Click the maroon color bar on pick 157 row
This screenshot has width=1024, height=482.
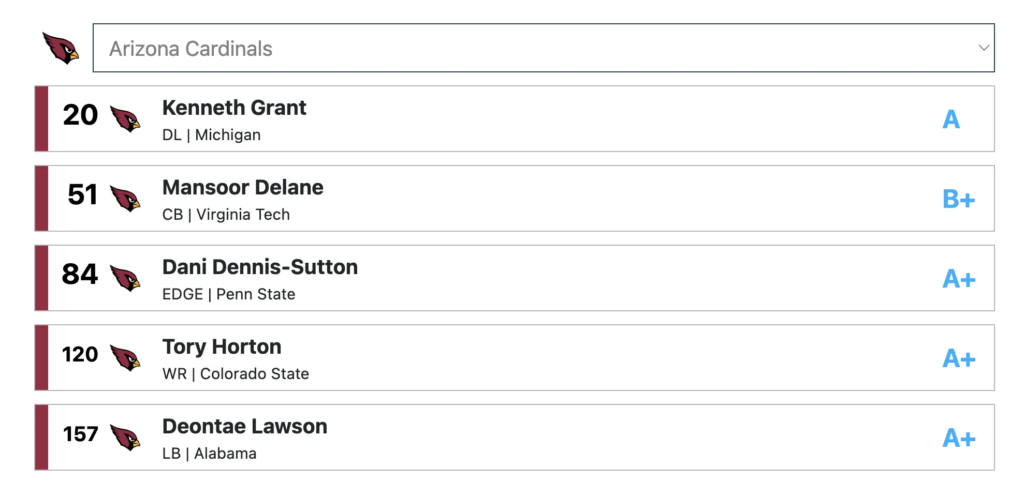point(41,437)
